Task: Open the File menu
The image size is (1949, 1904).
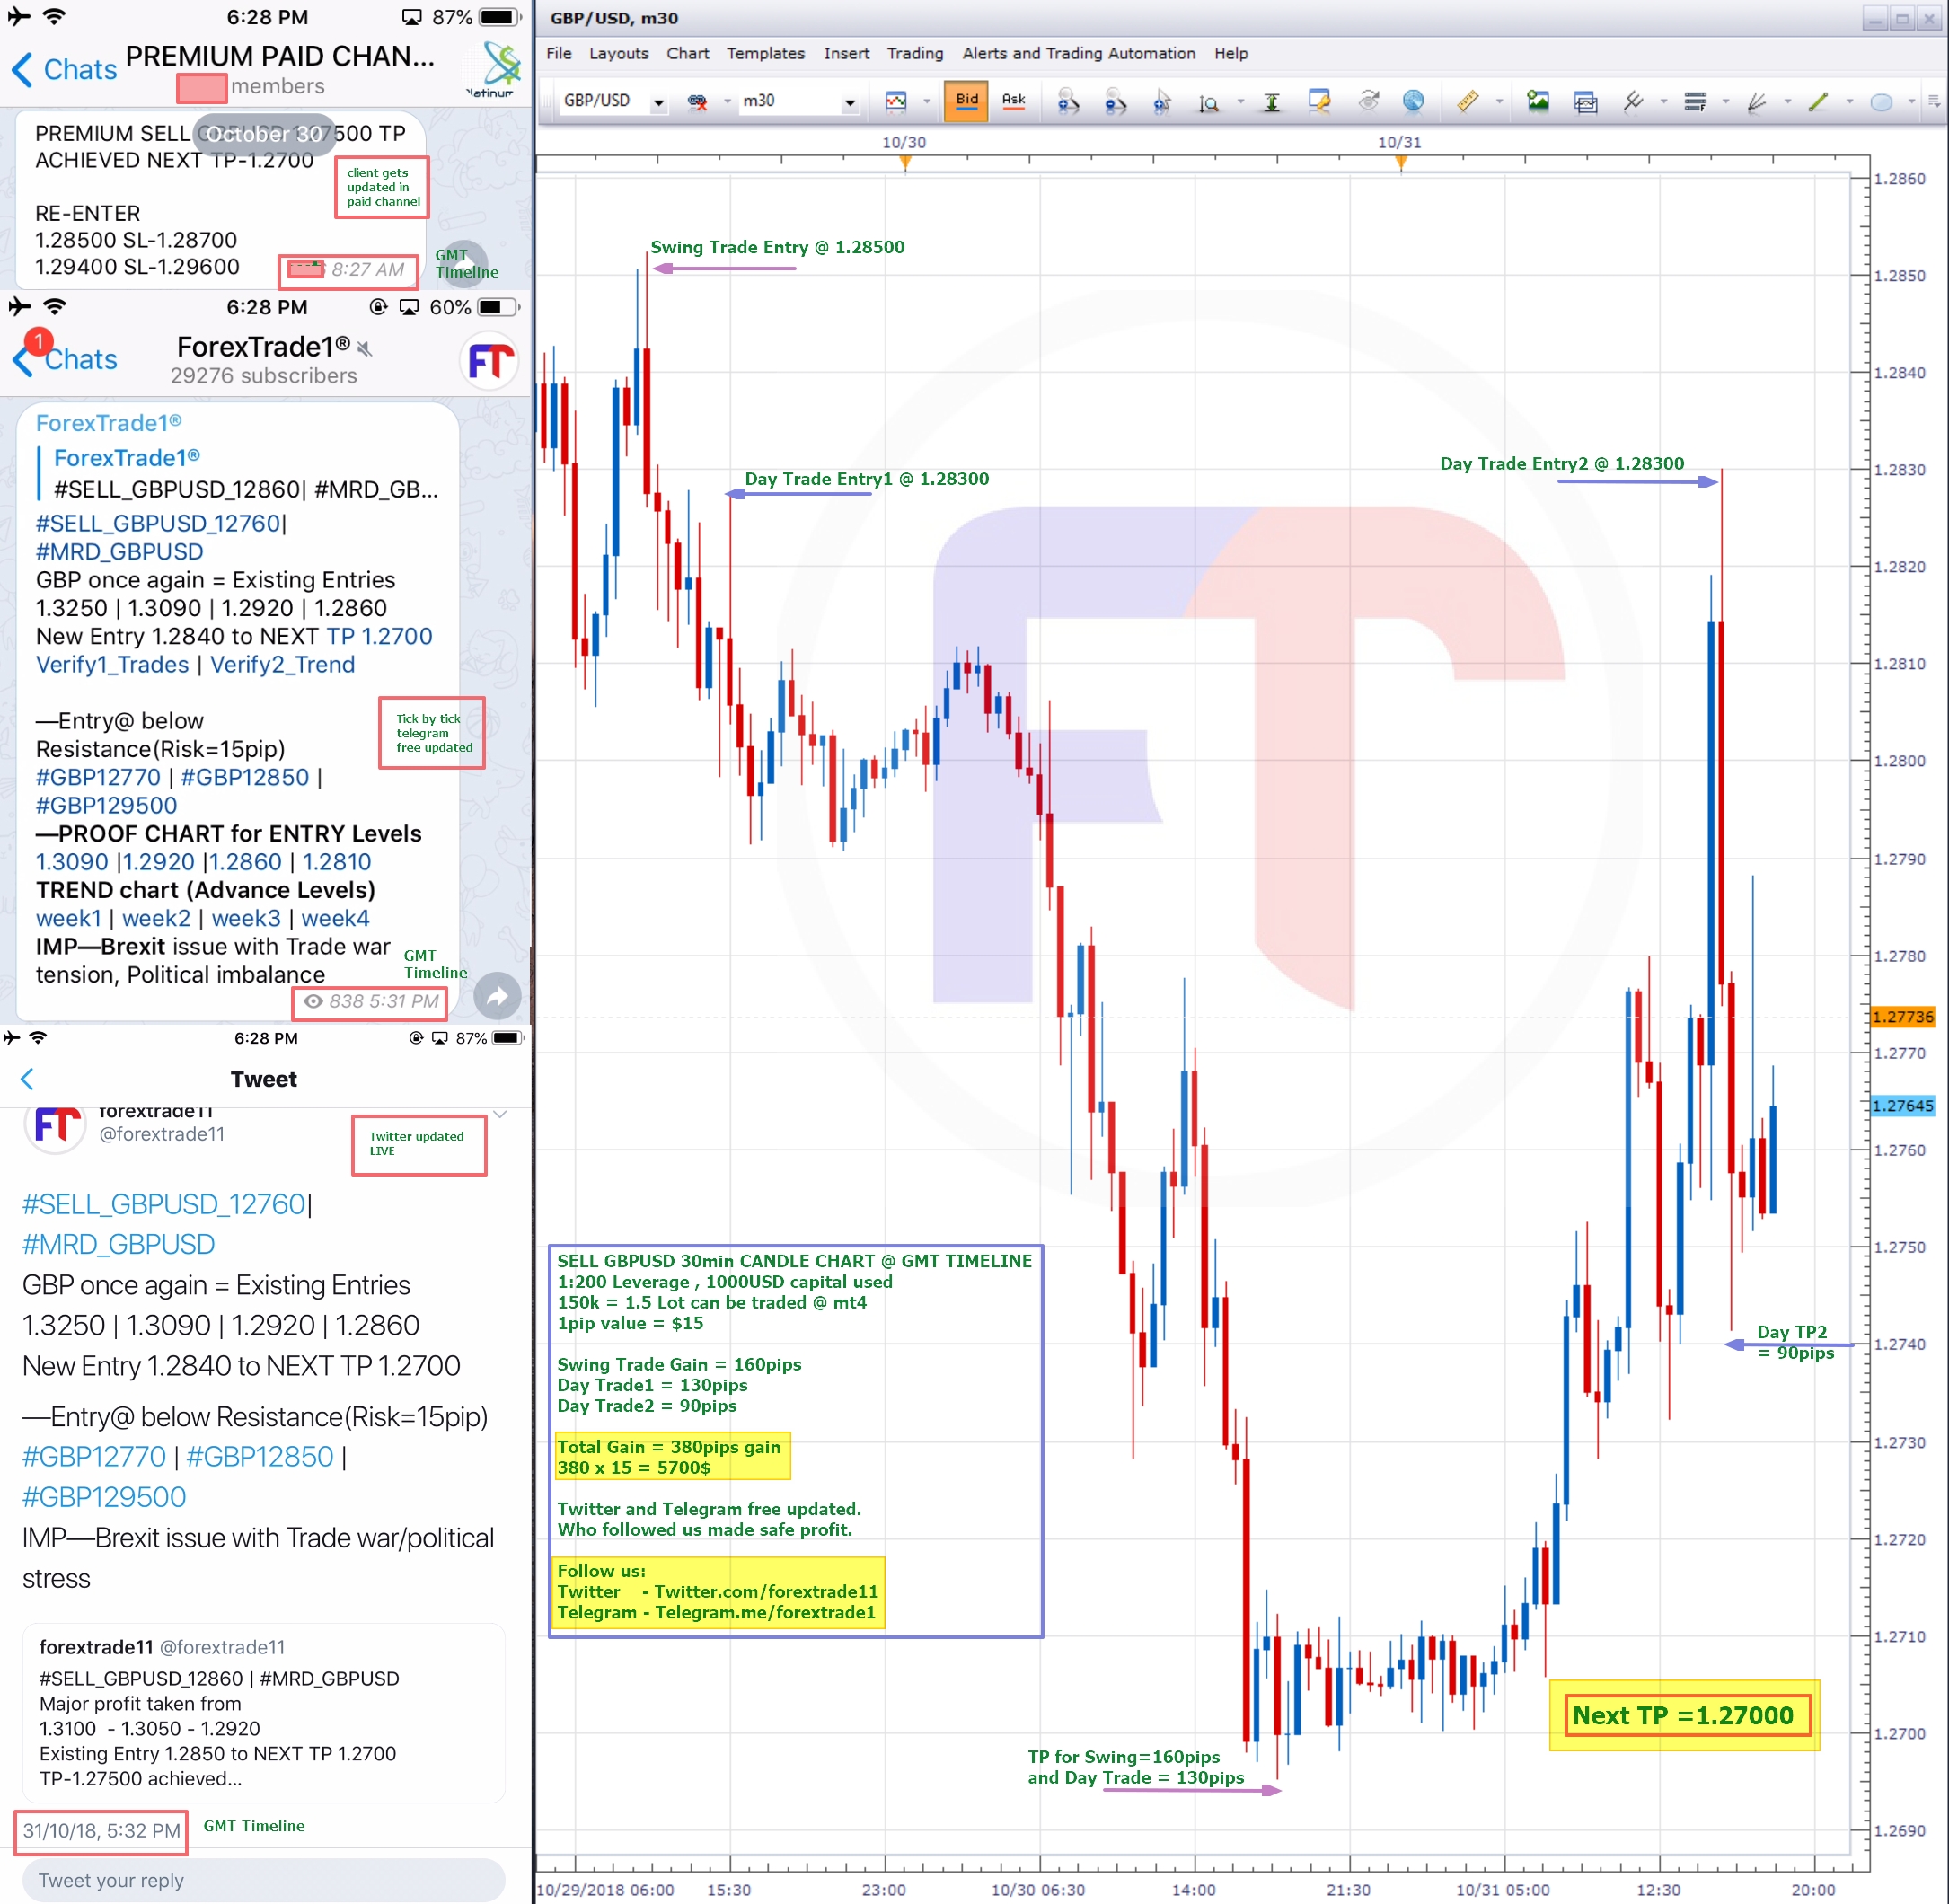Action: [x=559, y=53]
